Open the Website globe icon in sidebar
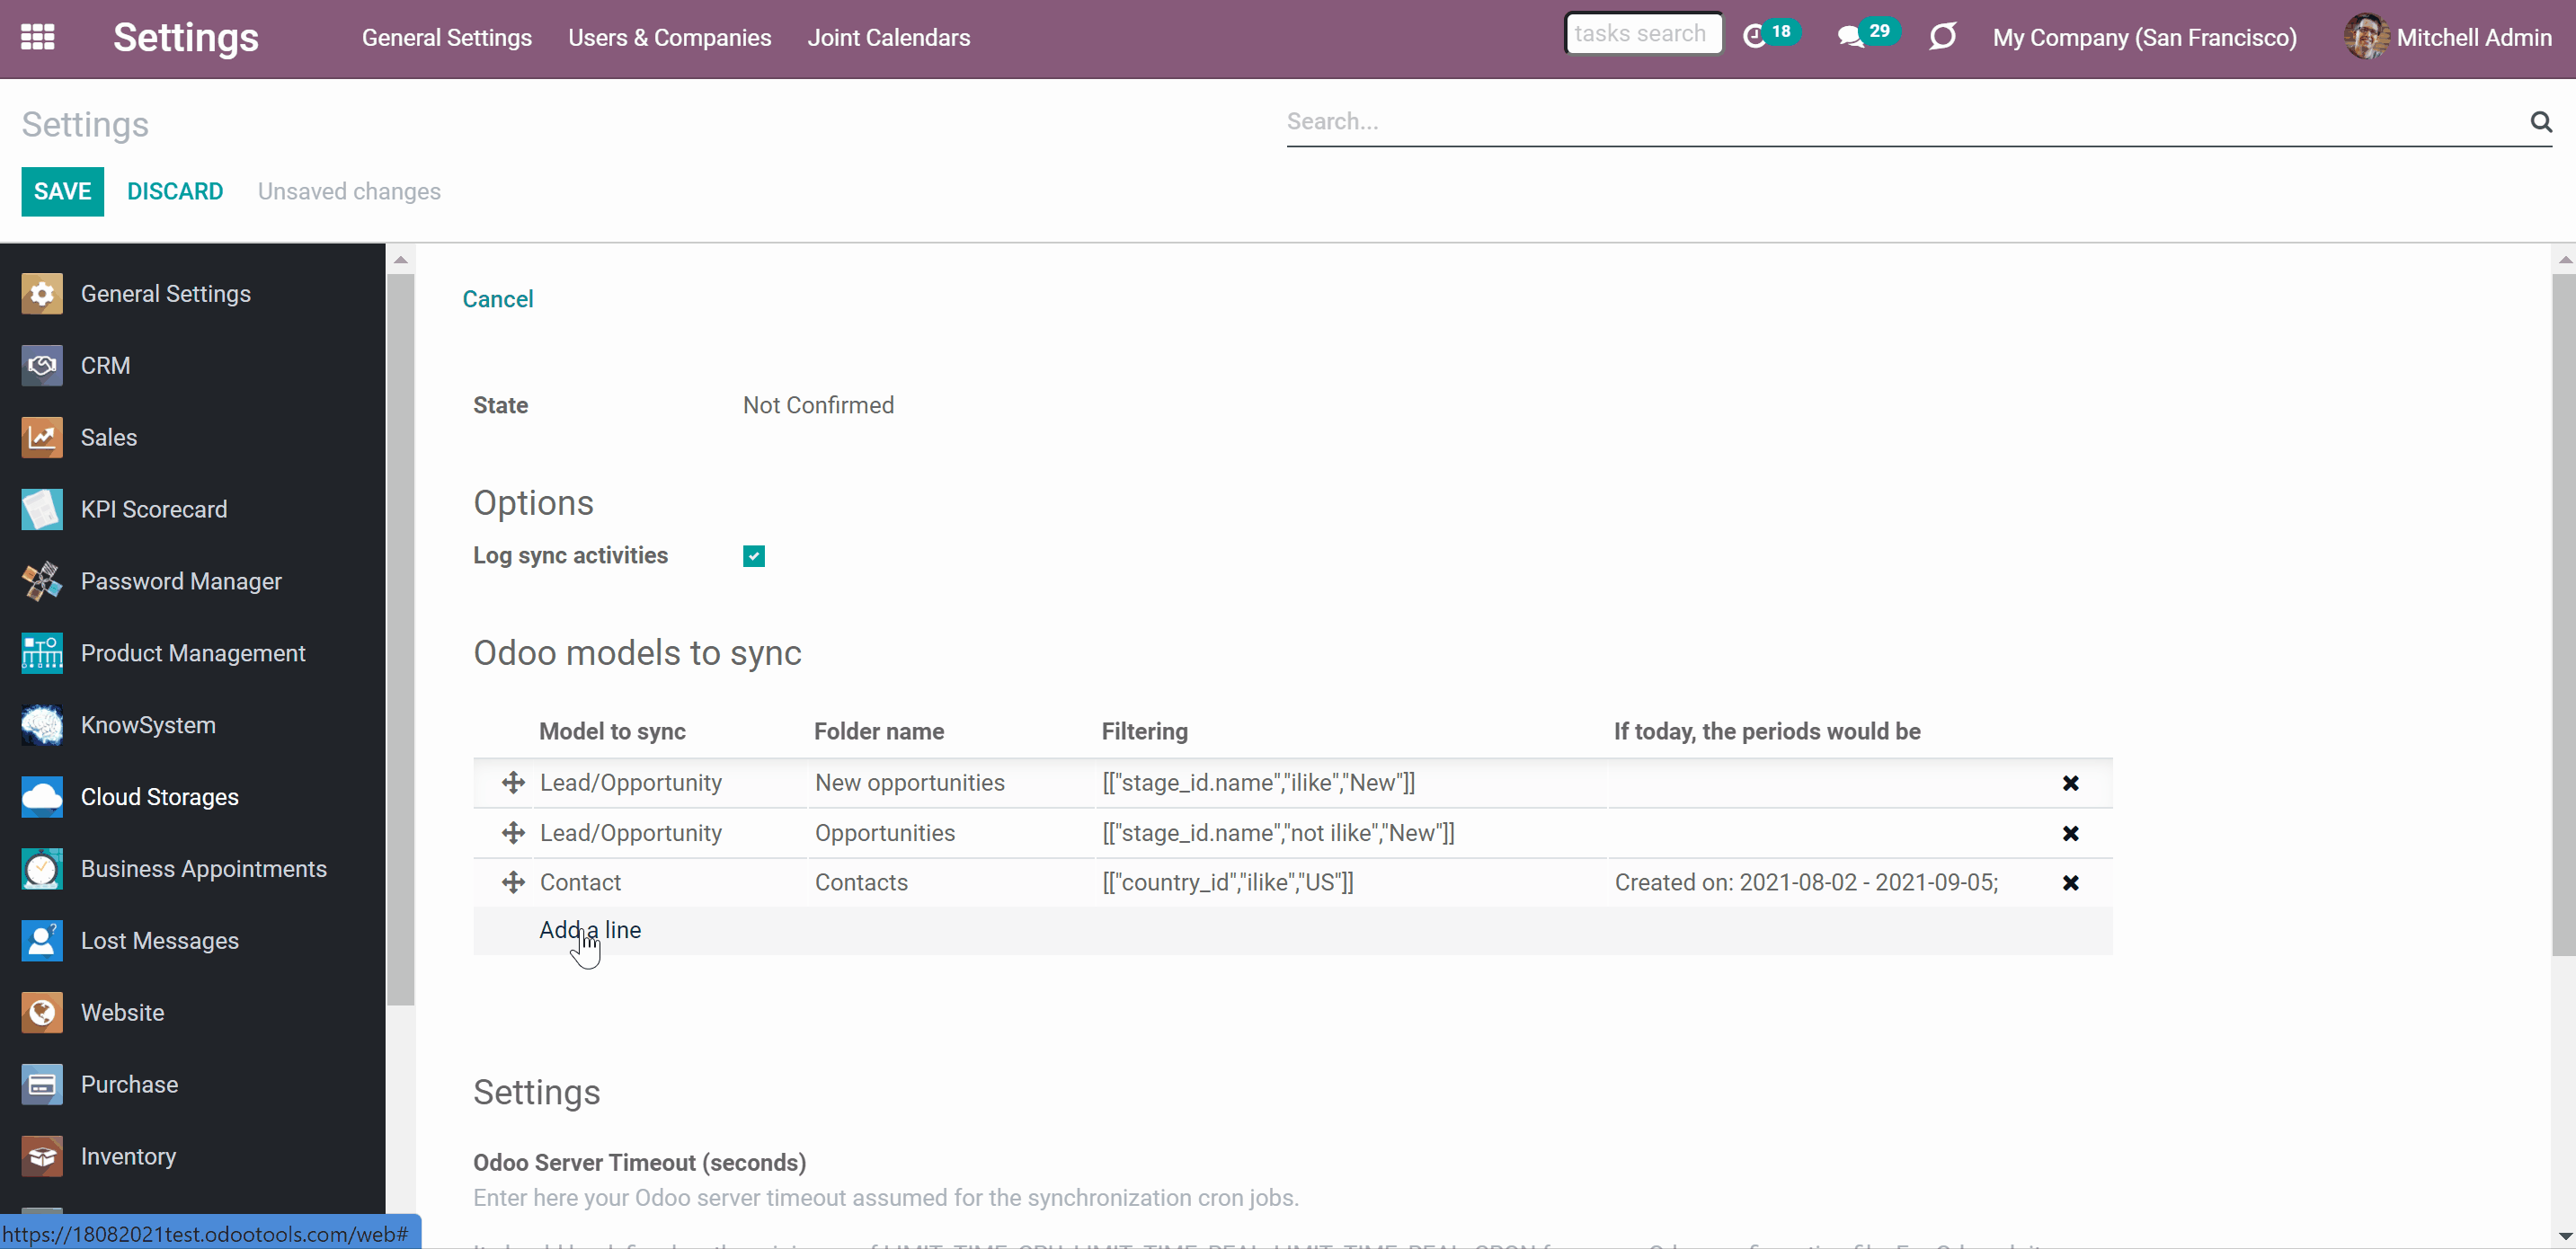This screenshot has height=1249, width=2576. click(42, 1013)
